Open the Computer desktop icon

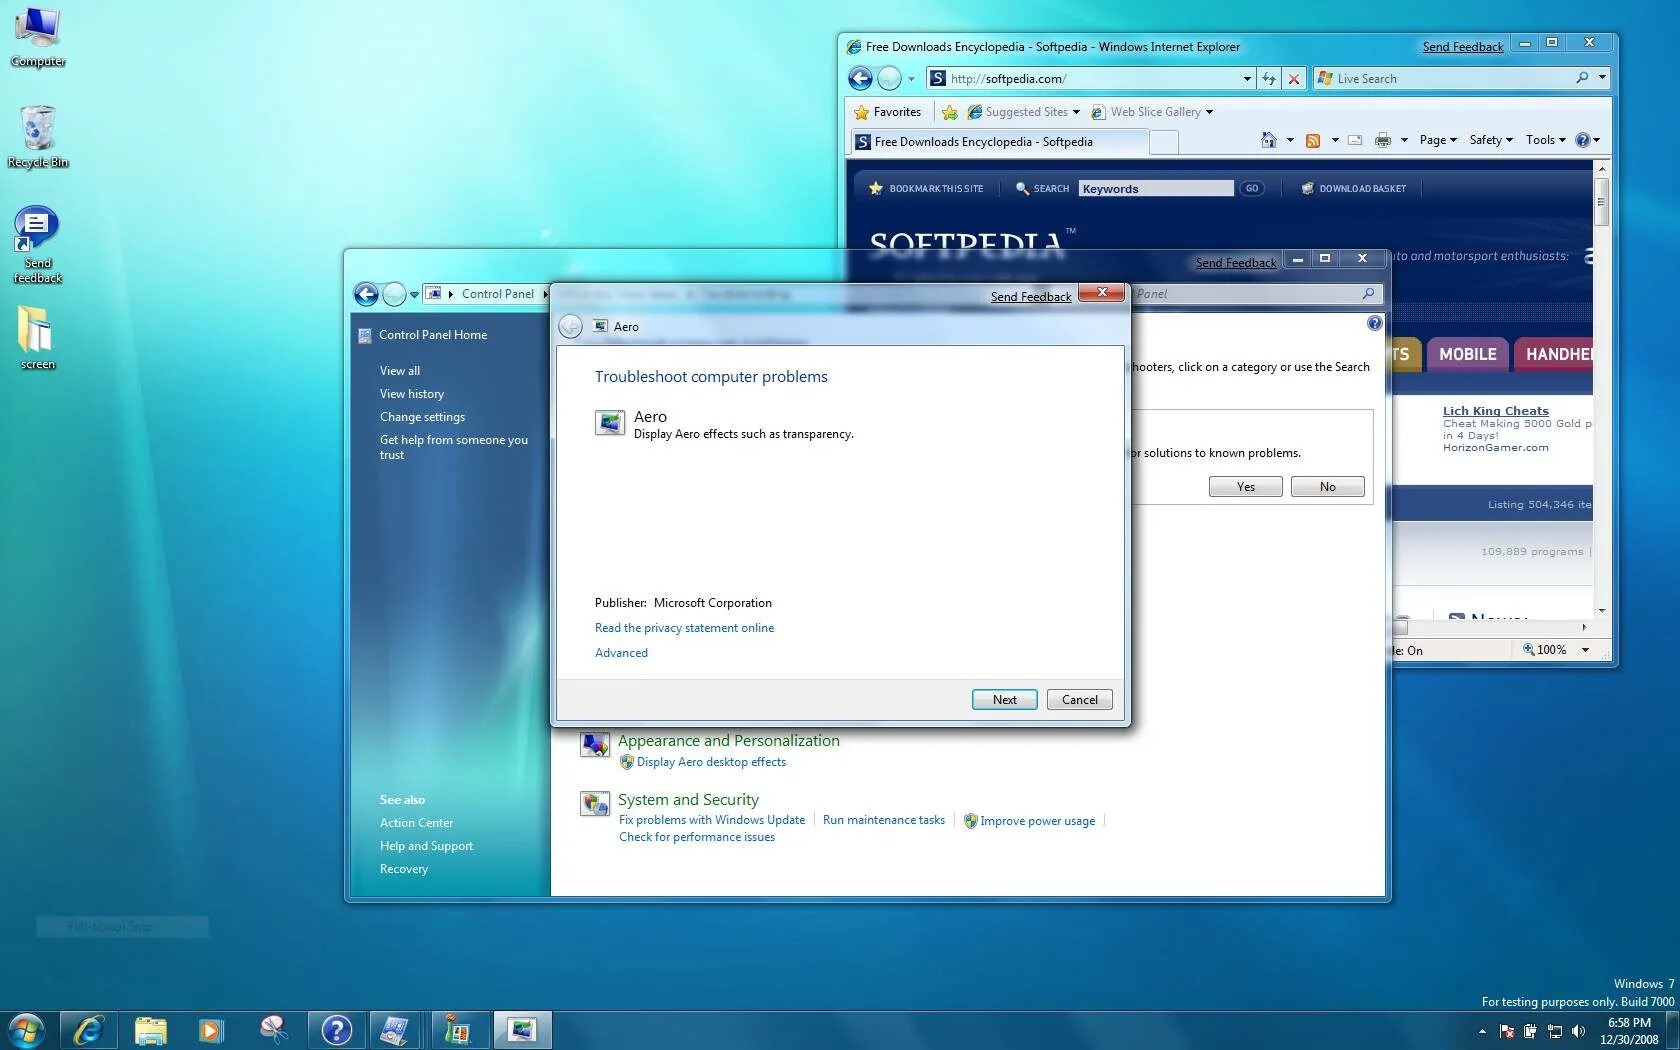click(x=38, y=38)
